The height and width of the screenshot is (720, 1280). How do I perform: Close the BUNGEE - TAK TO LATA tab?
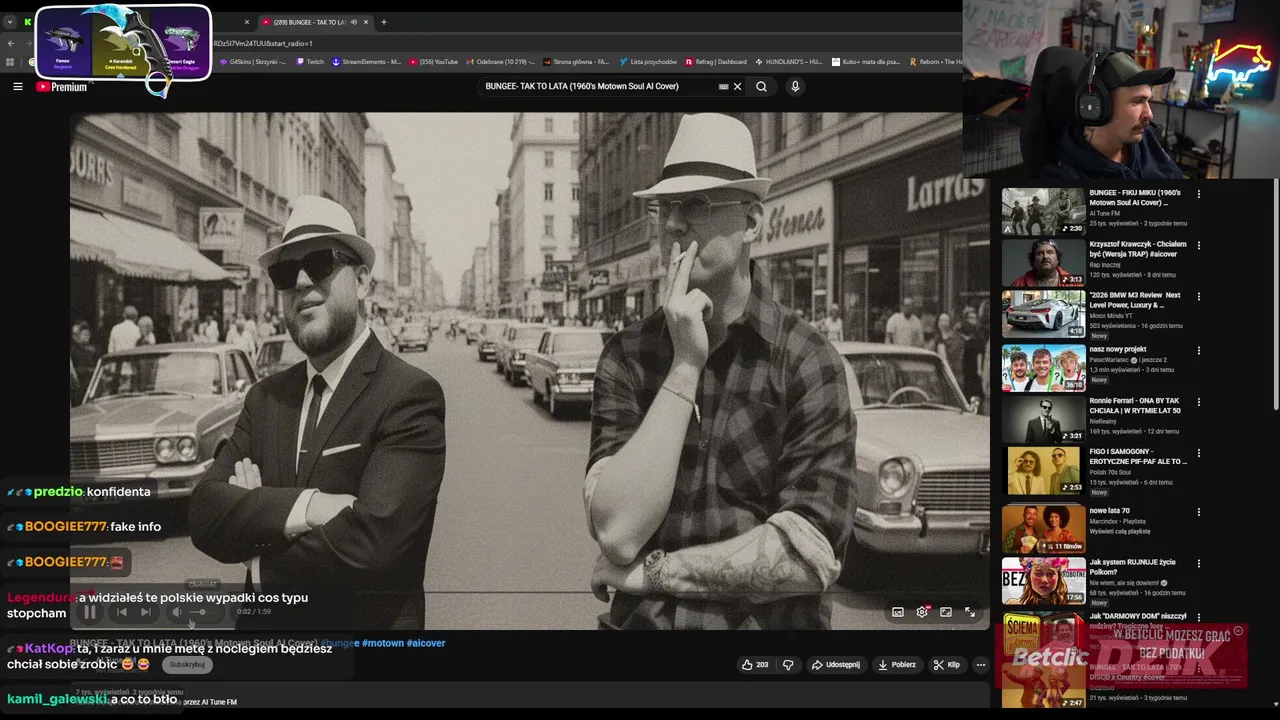[366, 22]
